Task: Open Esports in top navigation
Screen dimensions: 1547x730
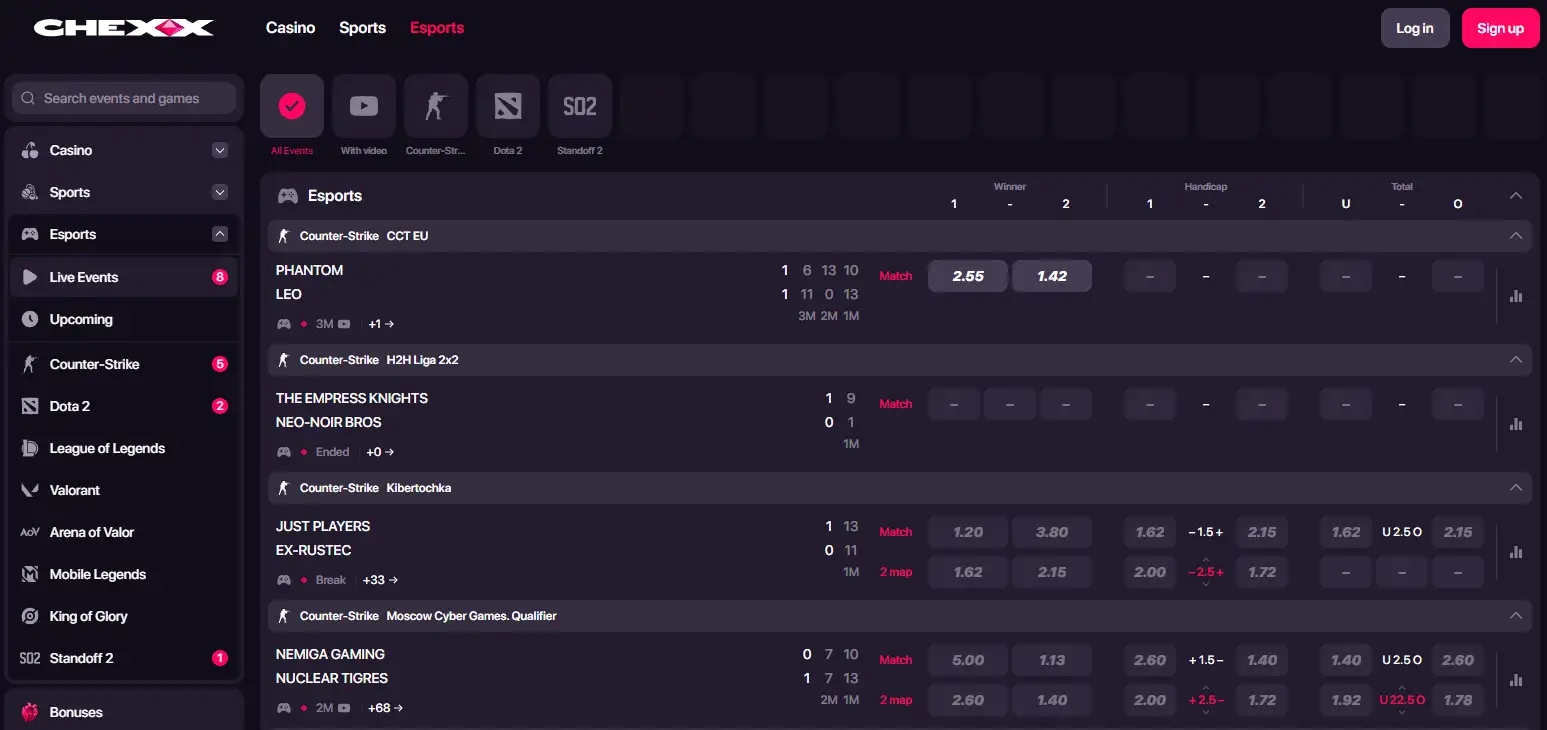Action: (437, 28)
